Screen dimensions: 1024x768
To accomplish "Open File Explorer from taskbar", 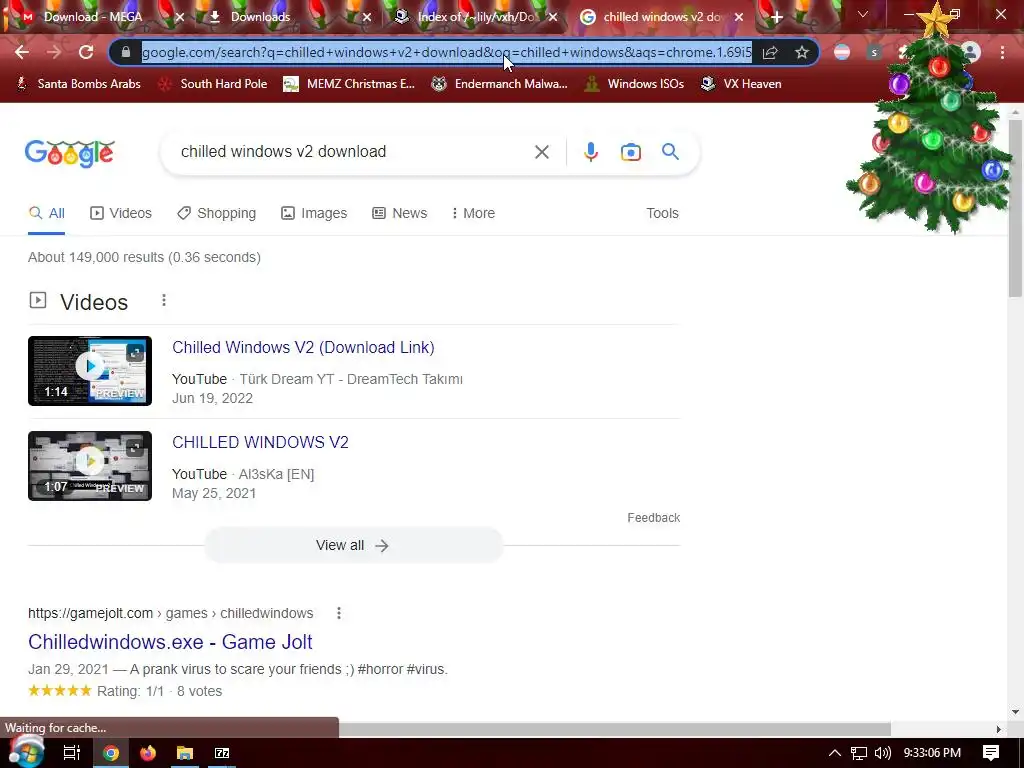I will pyautogui.click(x=185, y=753).
